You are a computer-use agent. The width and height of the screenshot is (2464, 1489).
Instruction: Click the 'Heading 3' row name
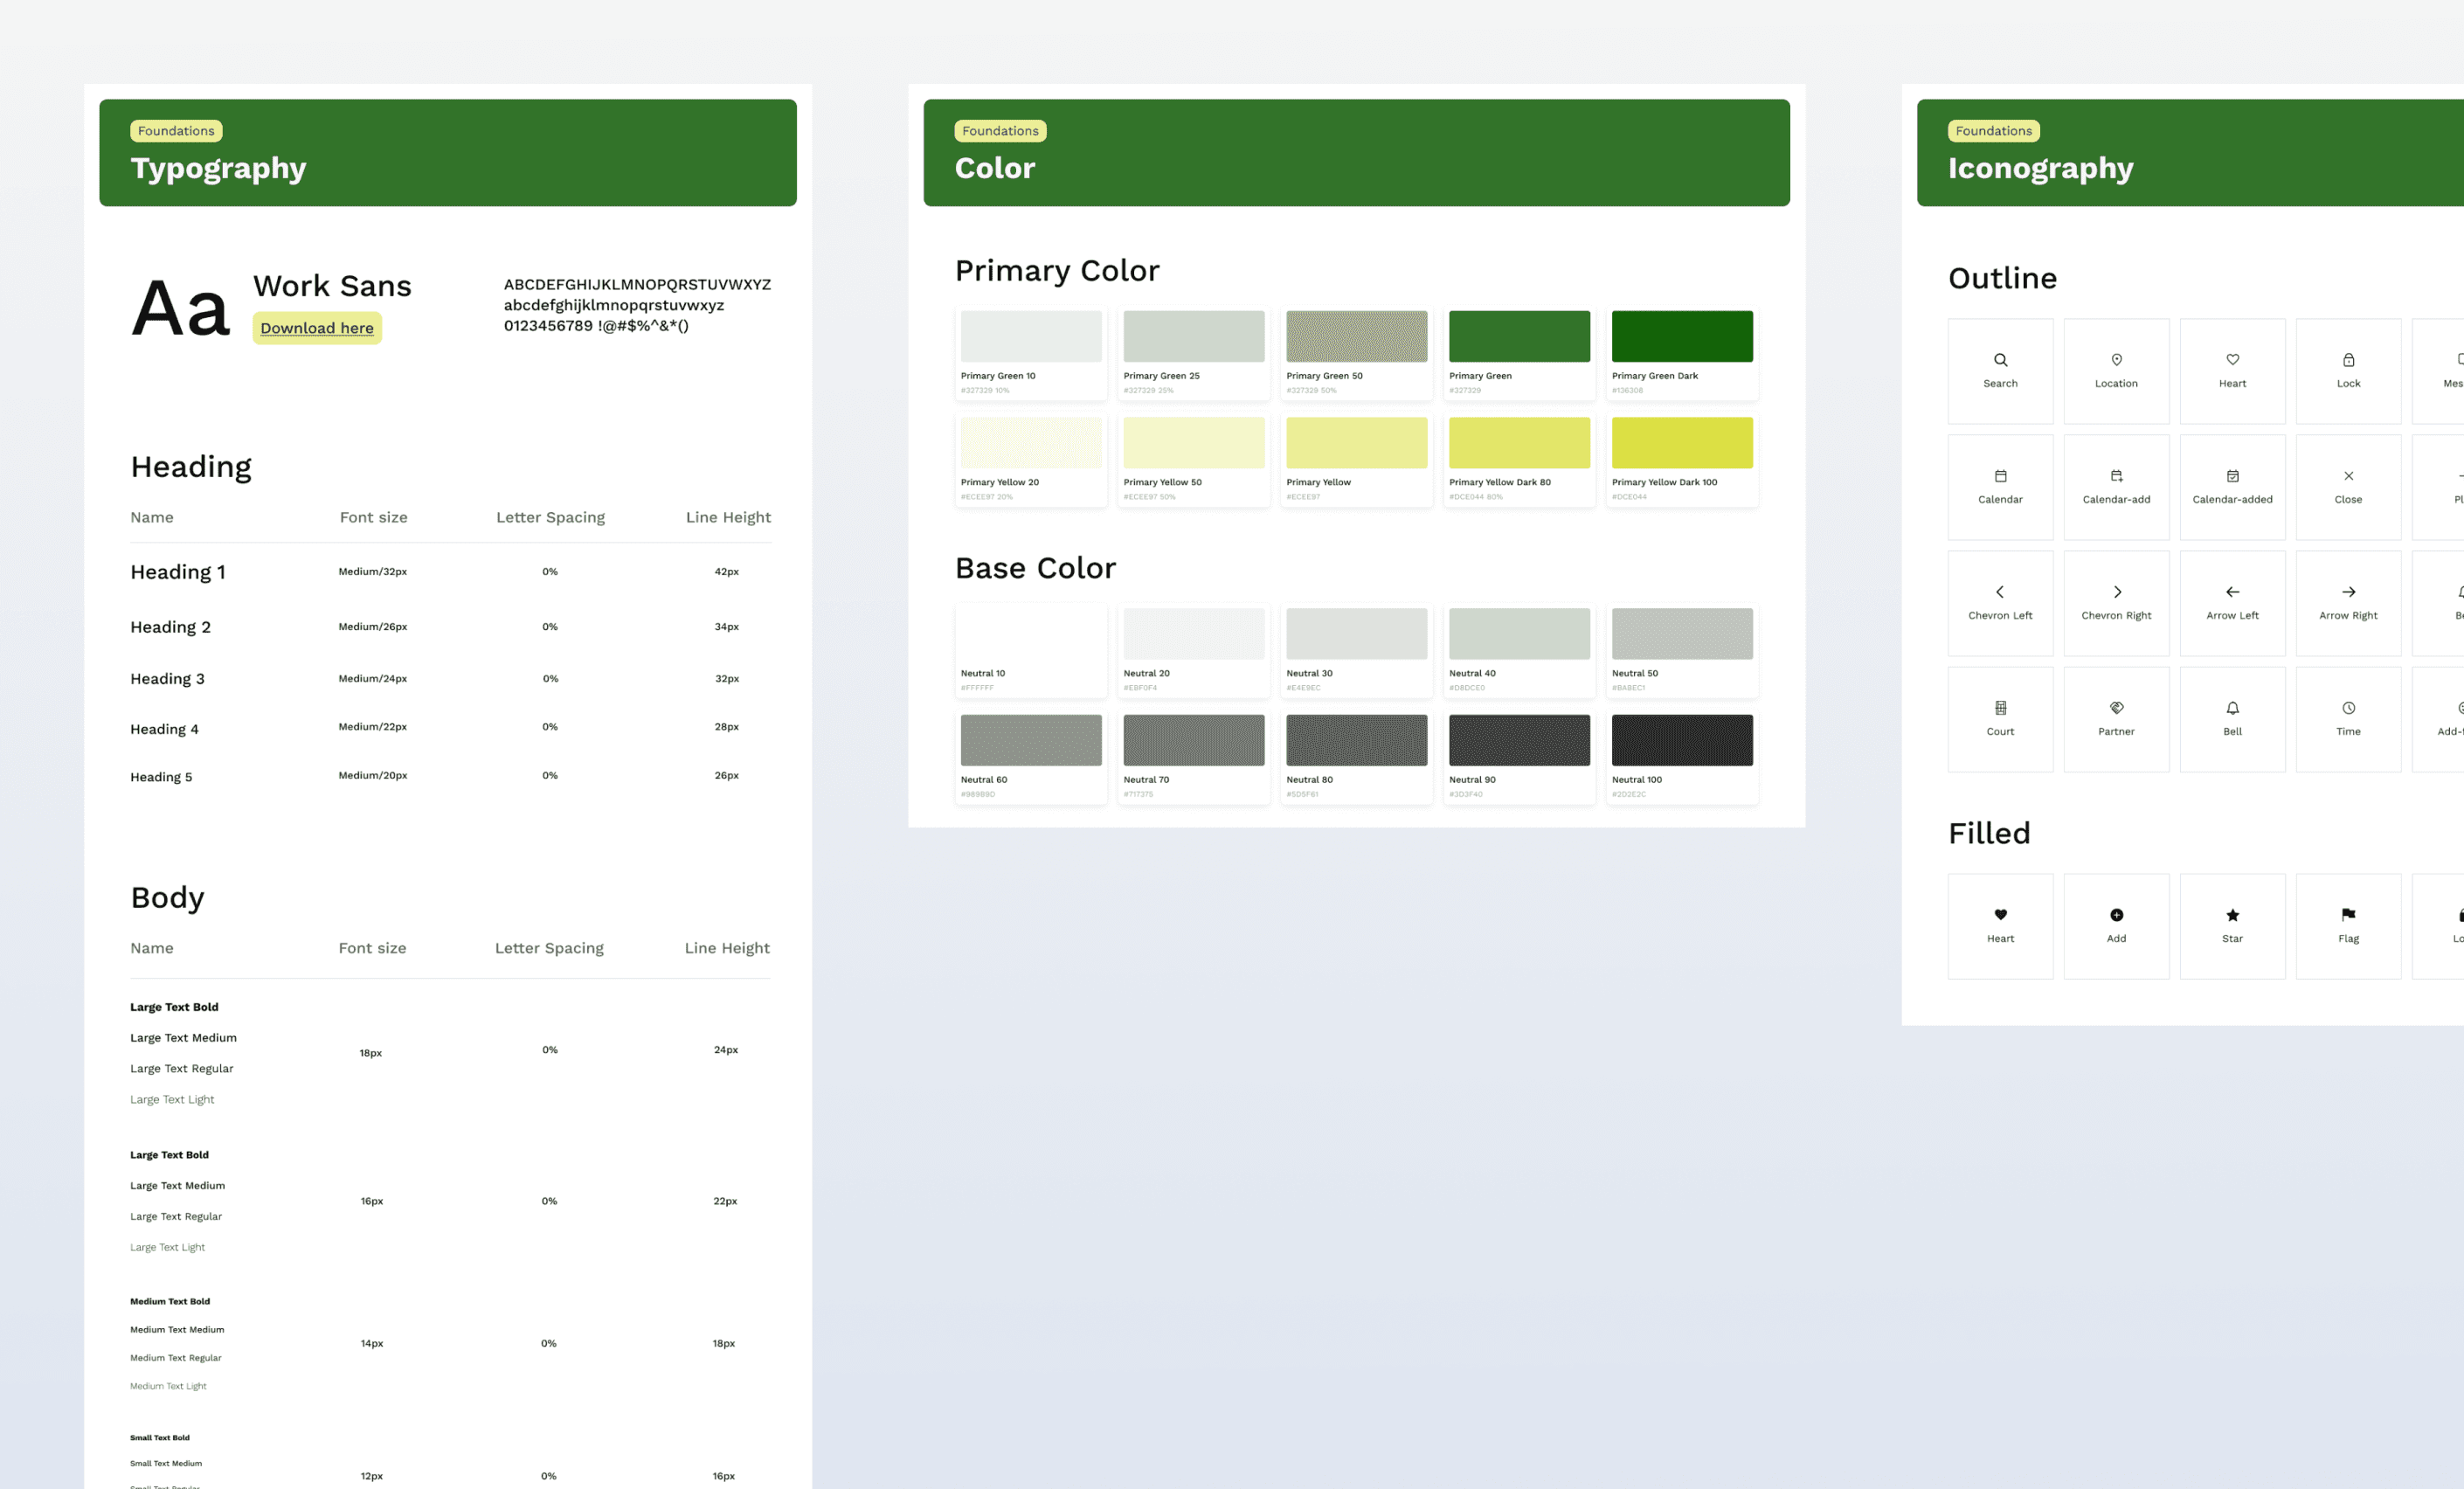coord(167,679)
